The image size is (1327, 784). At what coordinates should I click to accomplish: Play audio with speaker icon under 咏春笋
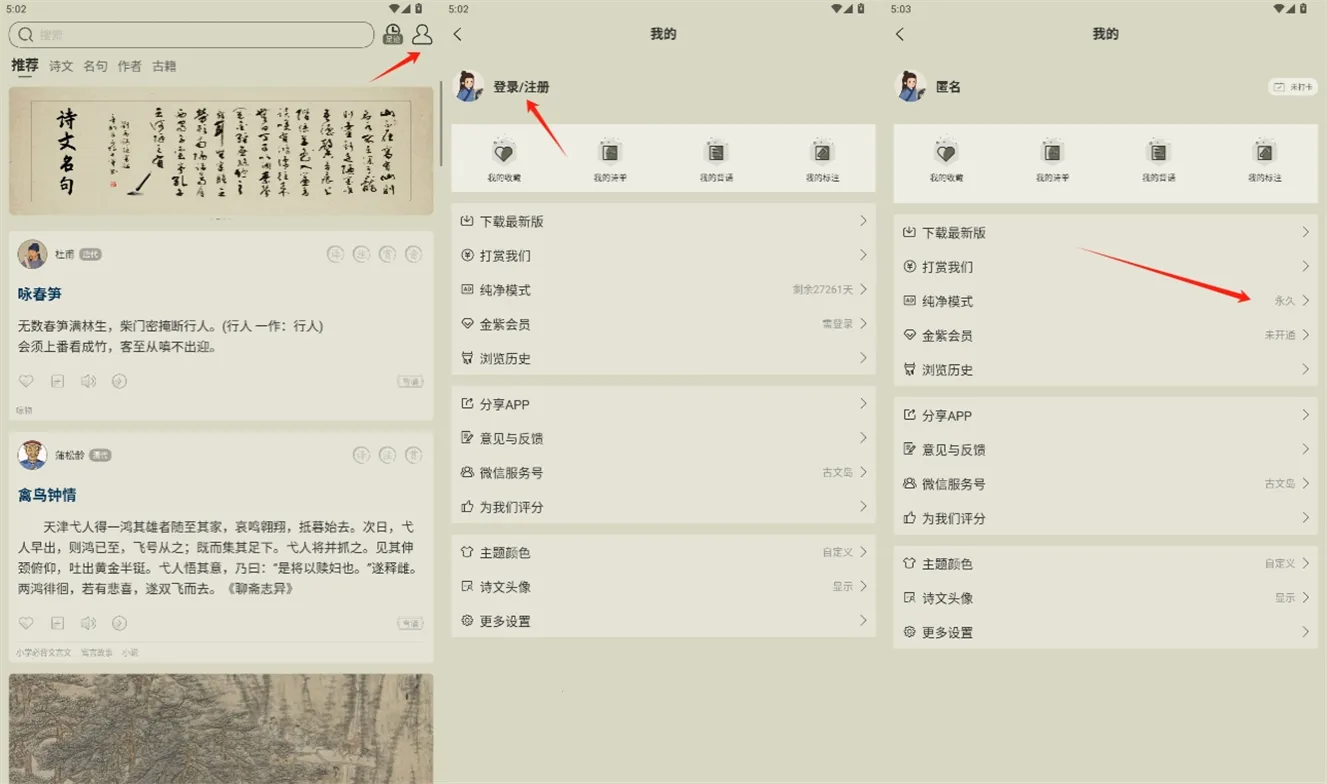pyautogui.click(x=89, y=381)
